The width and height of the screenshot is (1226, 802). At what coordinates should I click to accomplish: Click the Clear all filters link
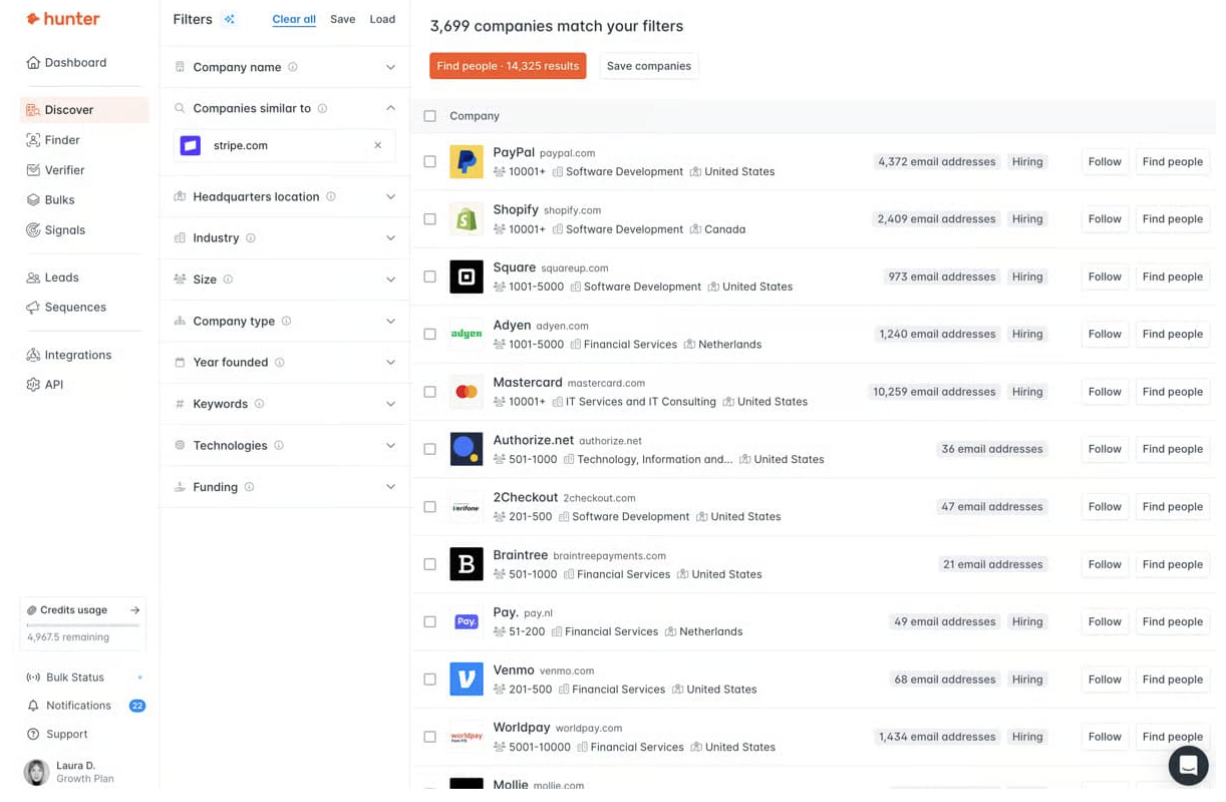click(x=294, y=19)
